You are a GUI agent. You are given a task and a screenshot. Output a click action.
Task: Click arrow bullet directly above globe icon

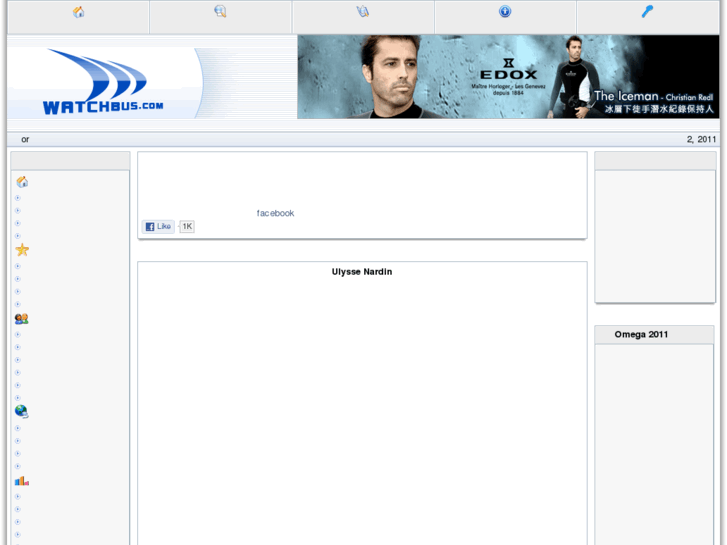pyautogui.click(x=18, y=398)
